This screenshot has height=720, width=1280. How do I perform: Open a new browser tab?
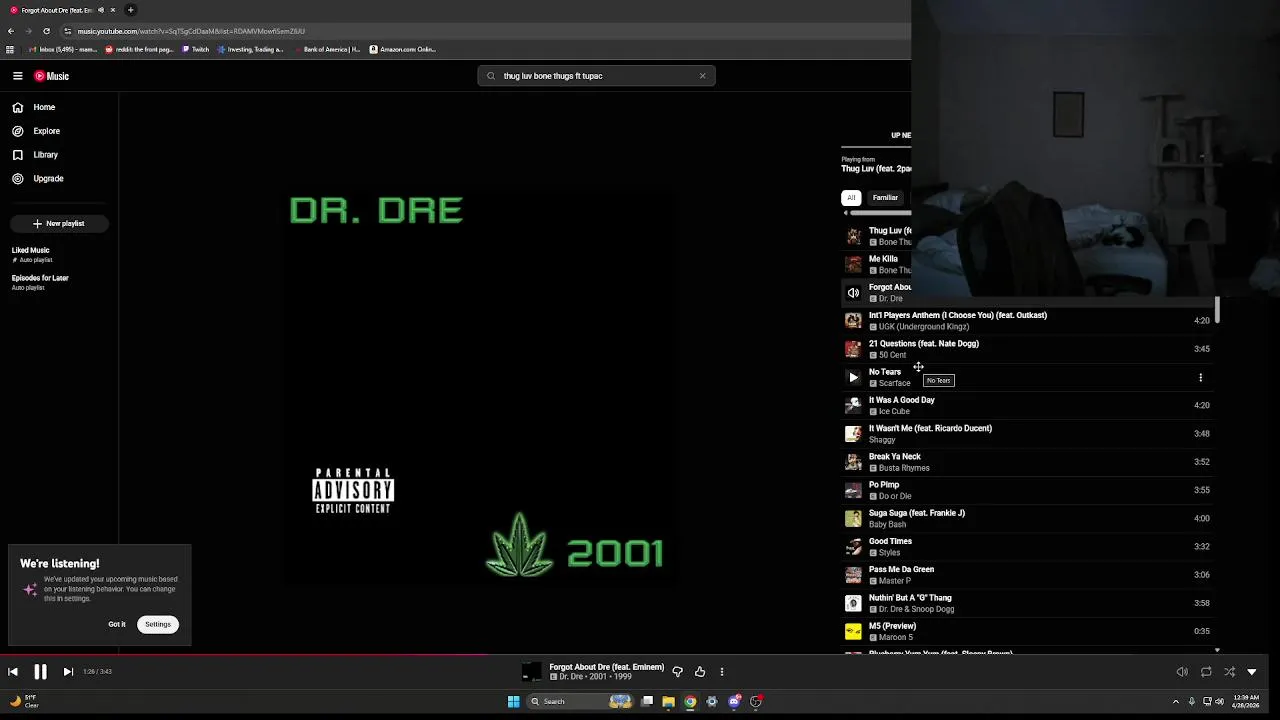(x=130, y=10)
